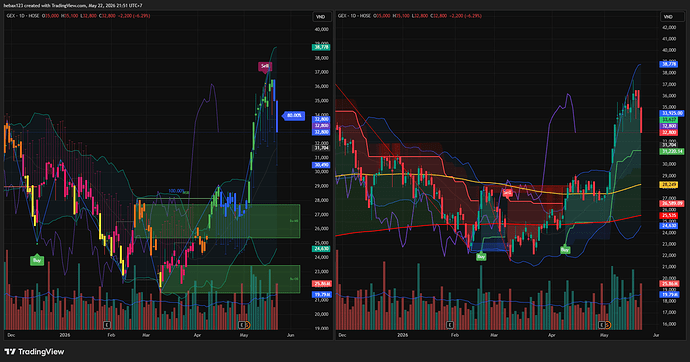Click the teal 24,630 price tag, left chart

[x=321, y=249]
